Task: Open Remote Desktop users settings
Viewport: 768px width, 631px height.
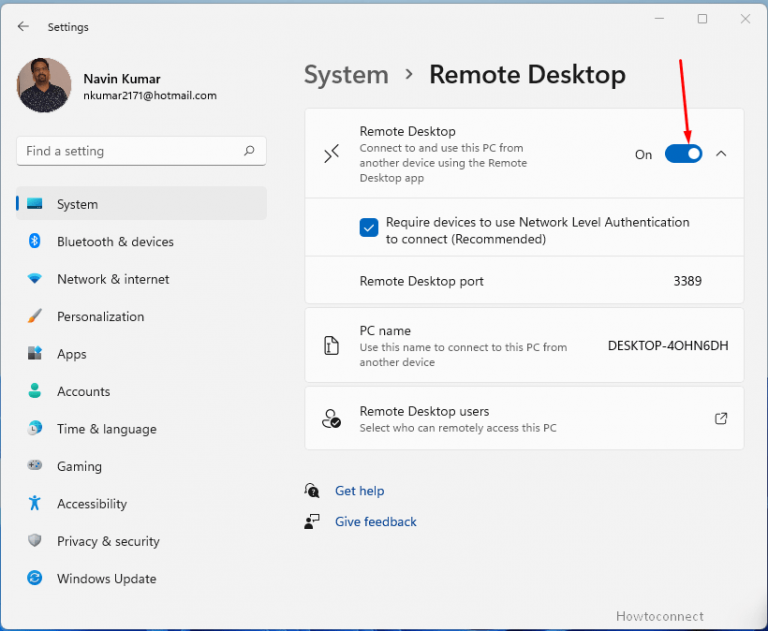Action: [x=524, y=418]
